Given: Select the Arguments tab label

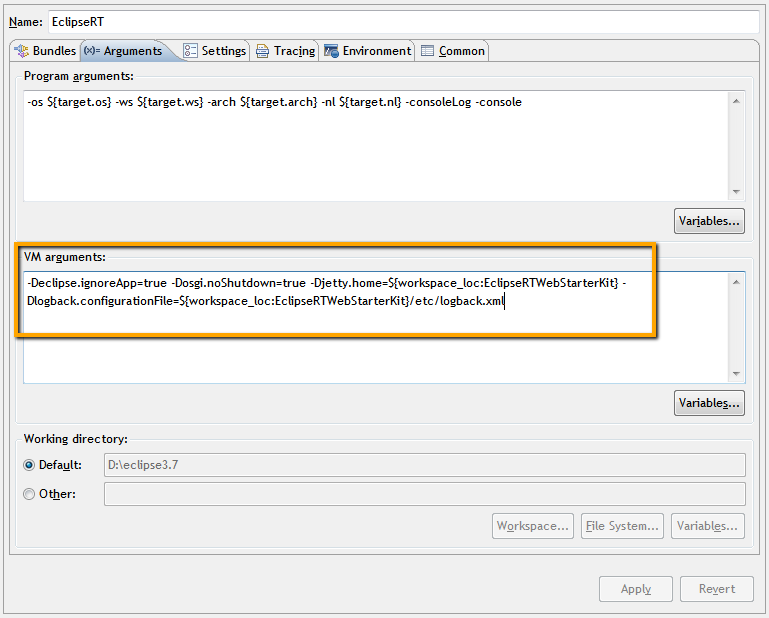Looking at the screenshot, I should pyautogui.click(x=133, y=51).
